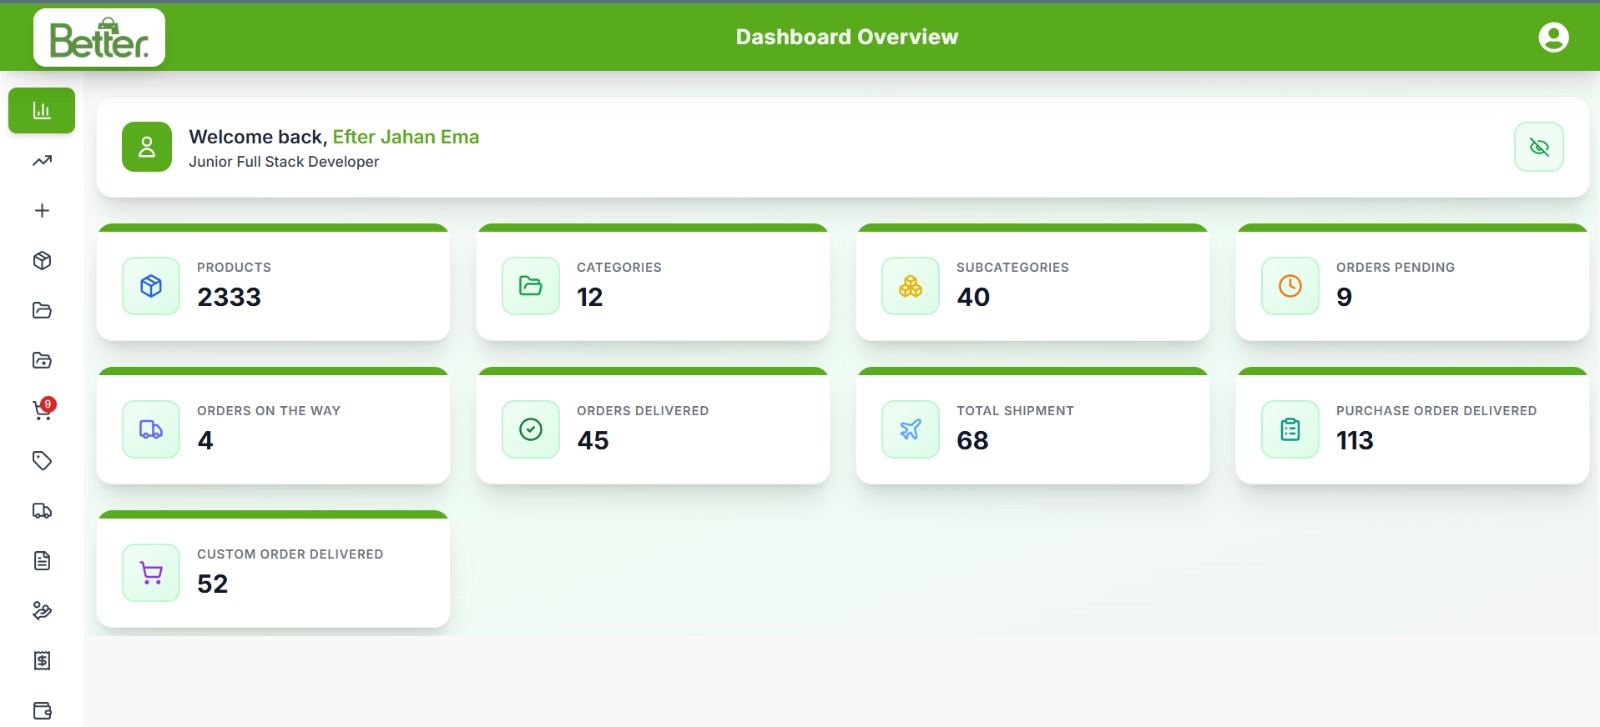This screenshot has width=1600, height=727.
Task: Click the green user avatar in welcome banner
Action: pos(147,147)
